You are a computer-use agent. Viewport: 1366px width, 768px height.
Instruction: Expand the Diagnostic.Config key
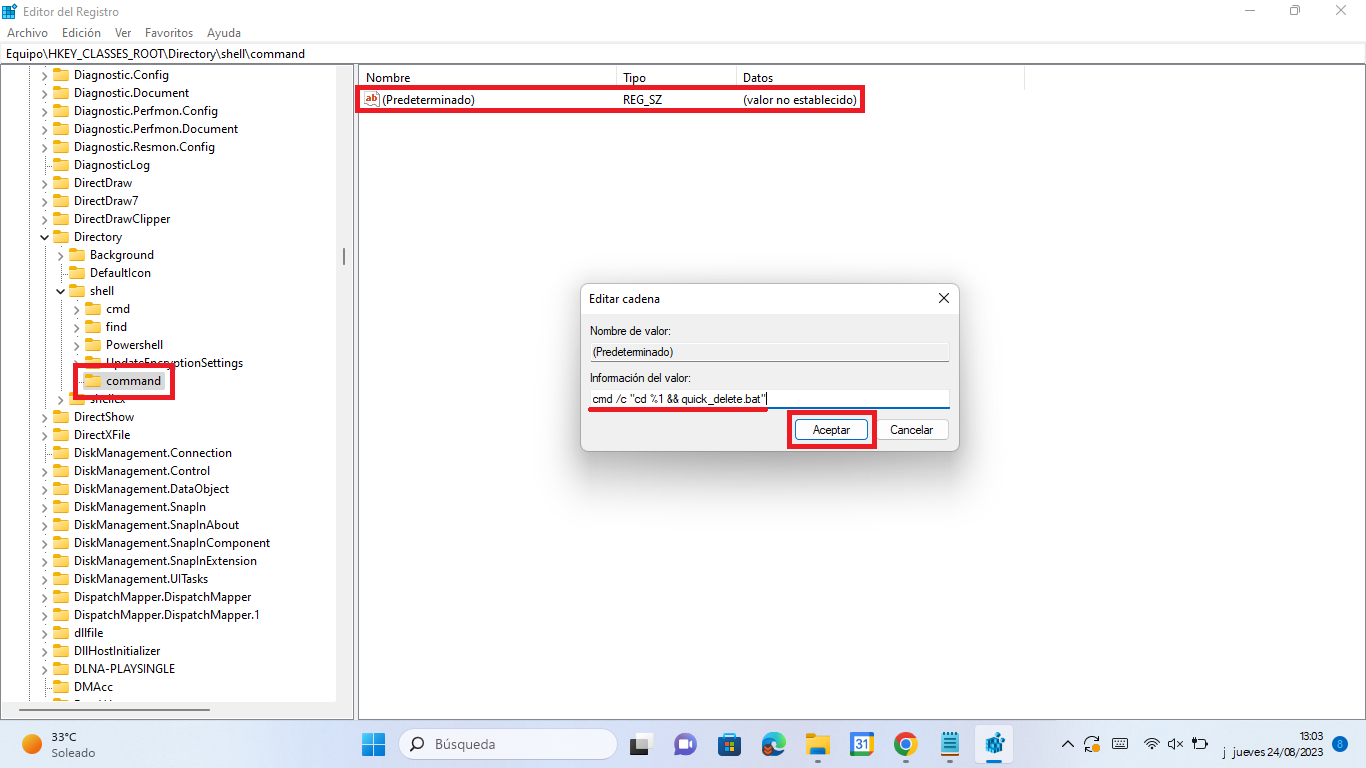(44, 75)
